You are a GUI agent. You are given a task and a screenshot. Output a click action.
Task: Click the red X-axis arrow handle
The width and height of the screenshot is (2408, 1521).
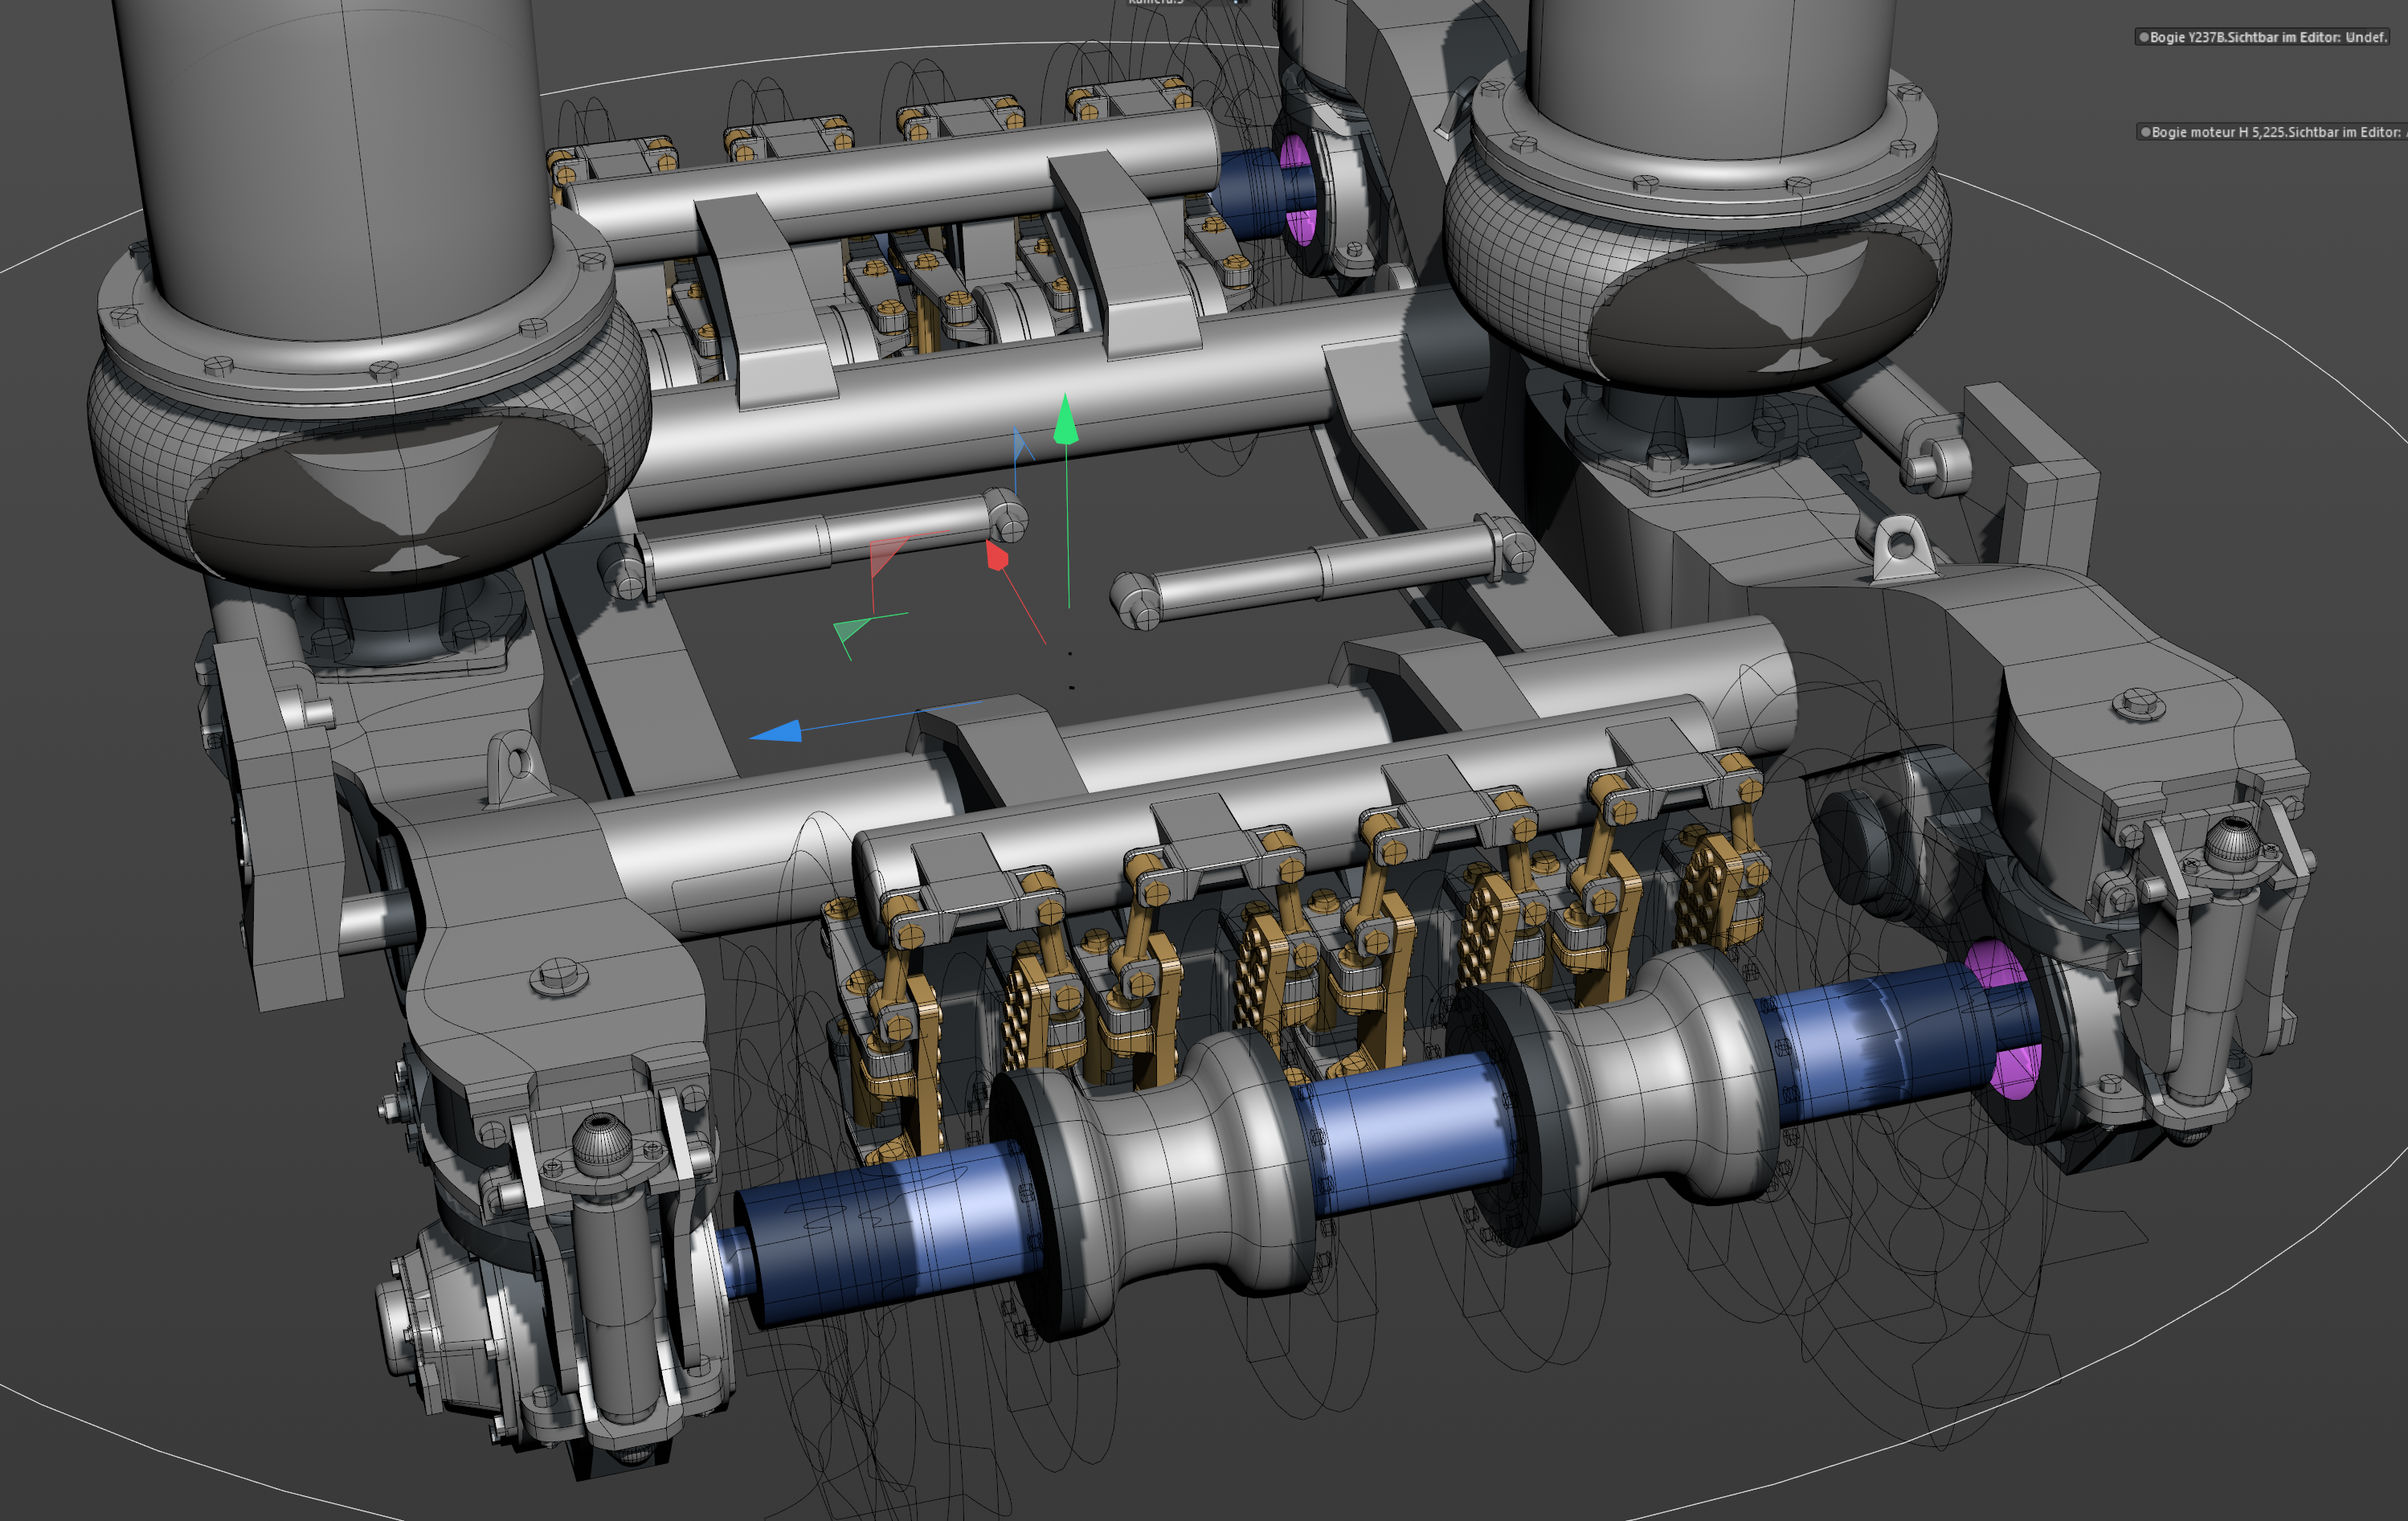click(996, 555)
